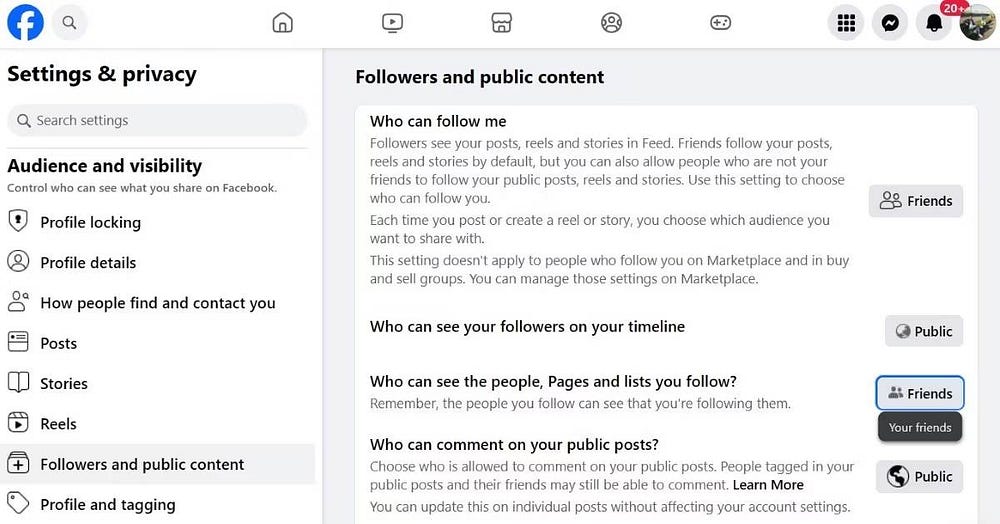Open the account profile picture menu
The height and width of the screenshot is (524, 1000).
[978, 23]
